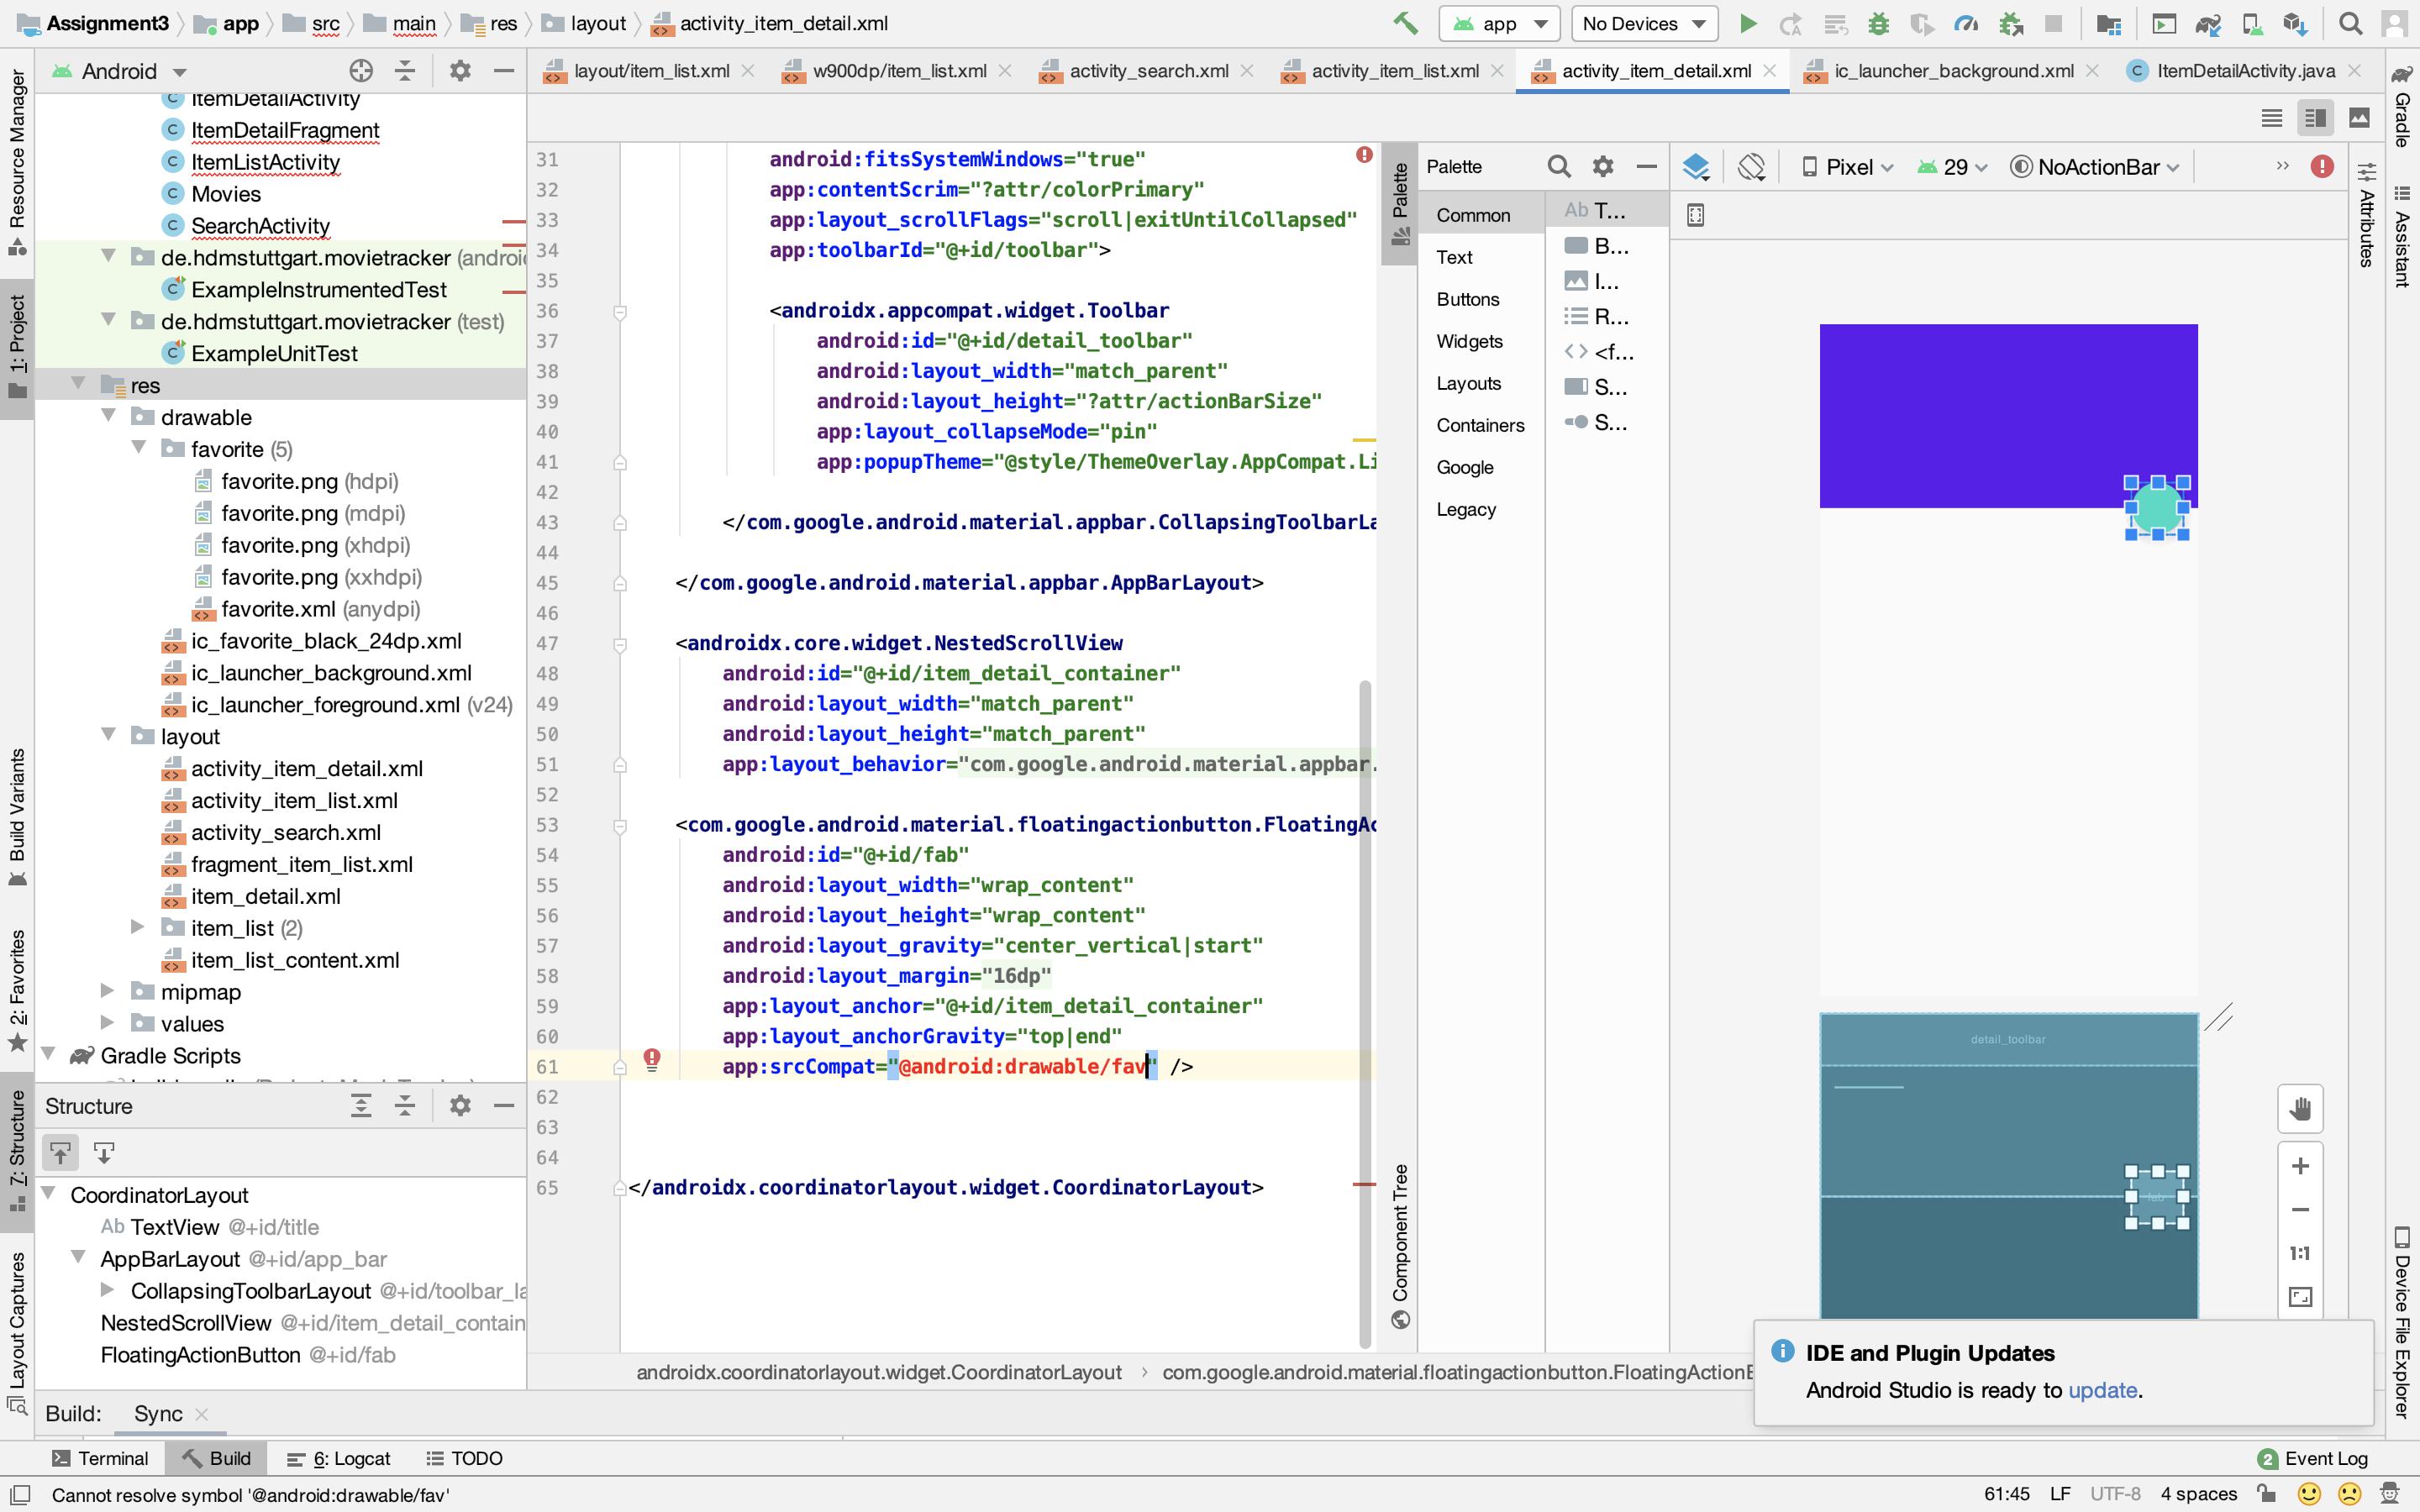
Task: Click the green Run app button
Action: point(1747,23)
